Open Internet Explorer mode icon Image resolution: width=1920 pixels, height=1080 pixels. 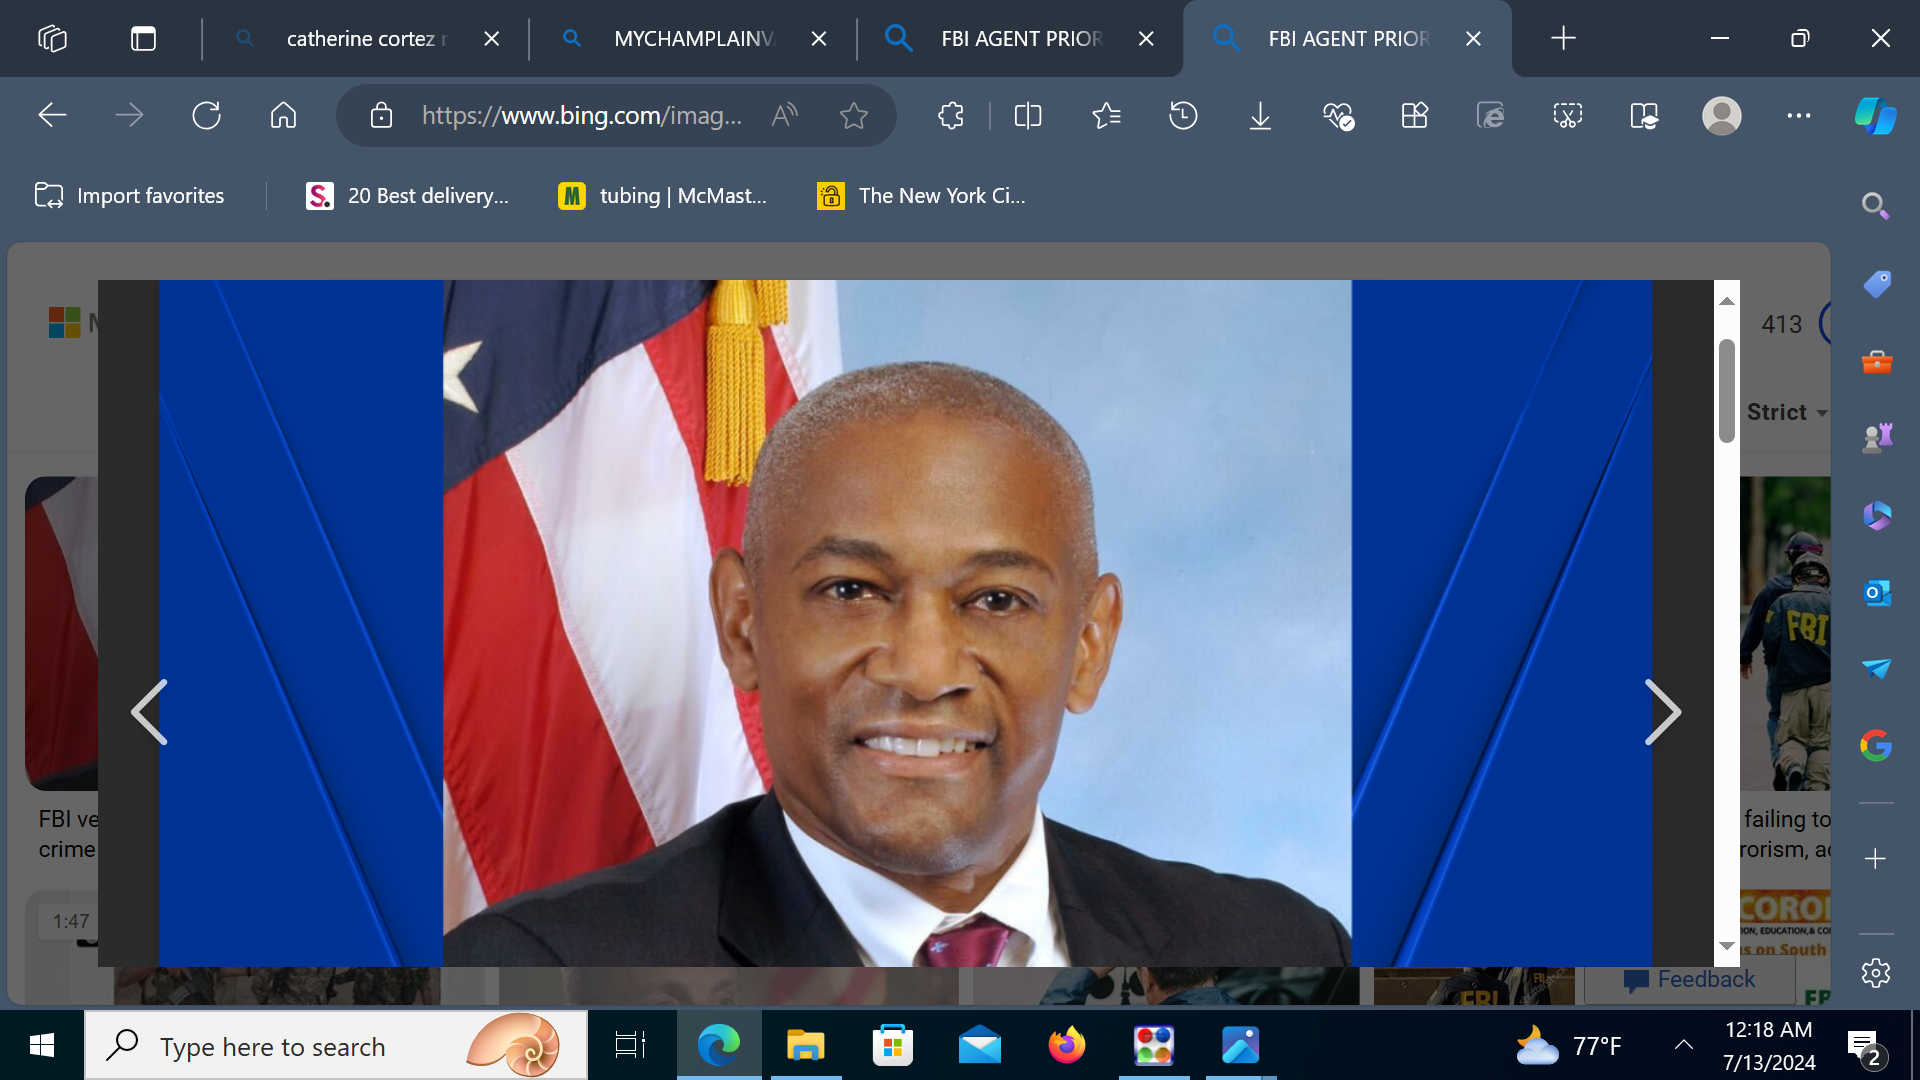1491,116
